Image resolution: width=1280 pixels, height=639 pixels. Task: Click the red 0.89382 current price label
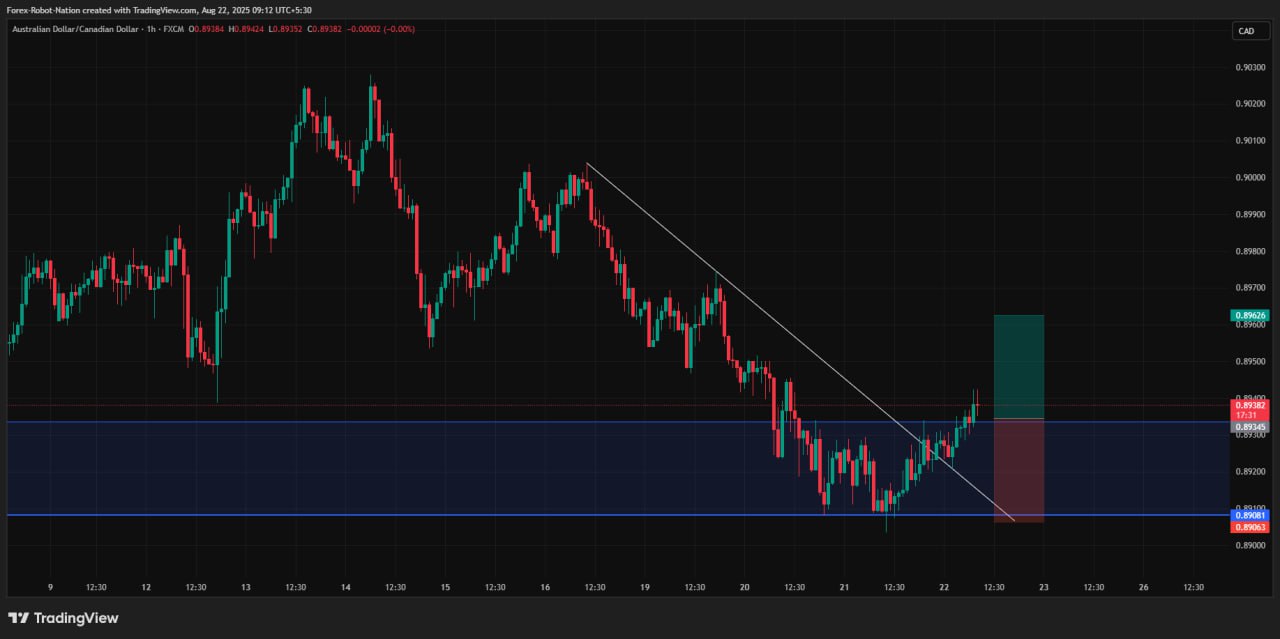[1250, 405]
